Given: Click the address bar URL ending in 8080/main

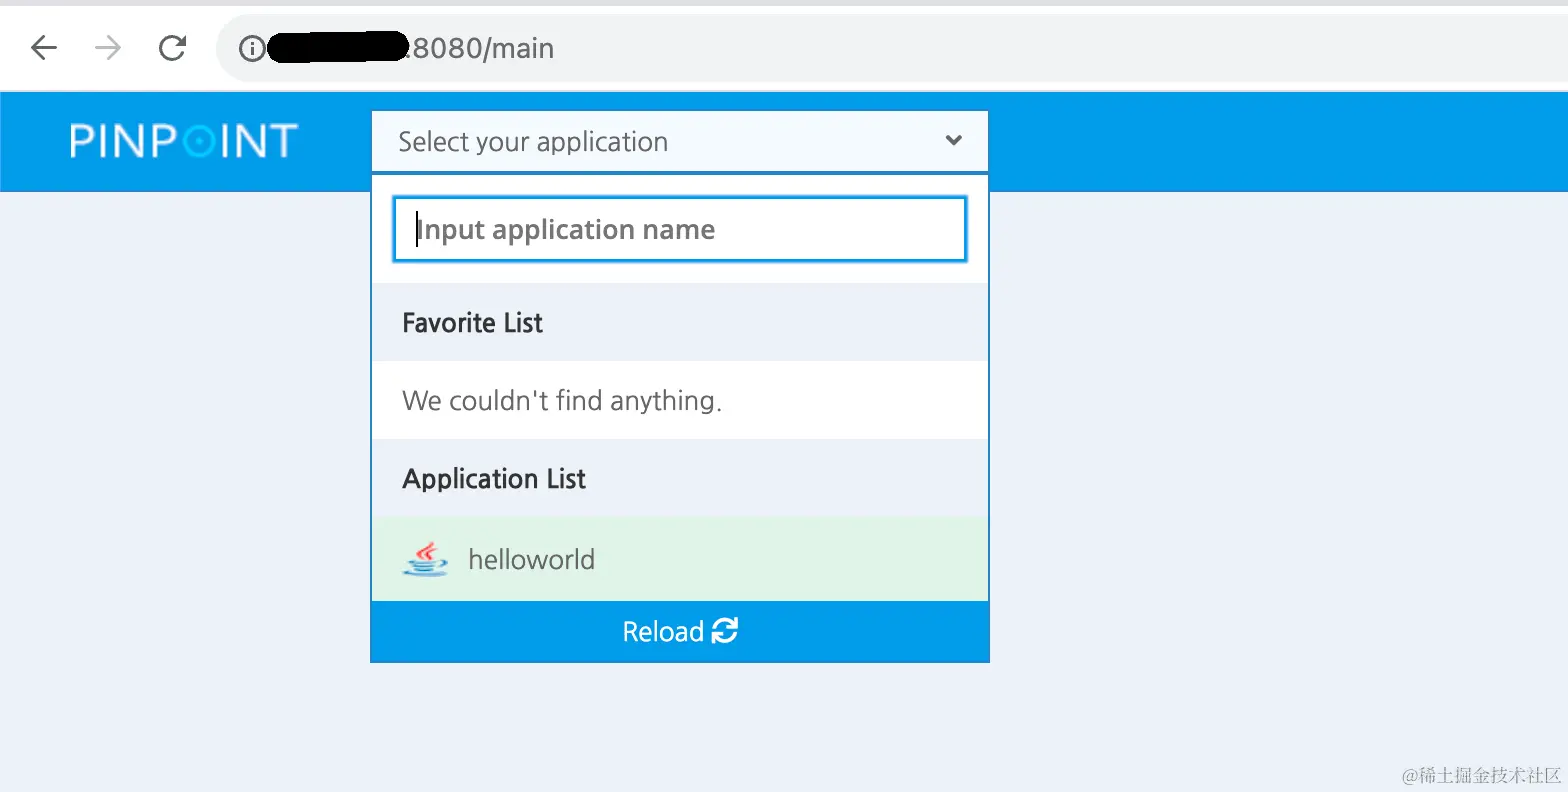Looking at the screenshot, I should 483,48.
